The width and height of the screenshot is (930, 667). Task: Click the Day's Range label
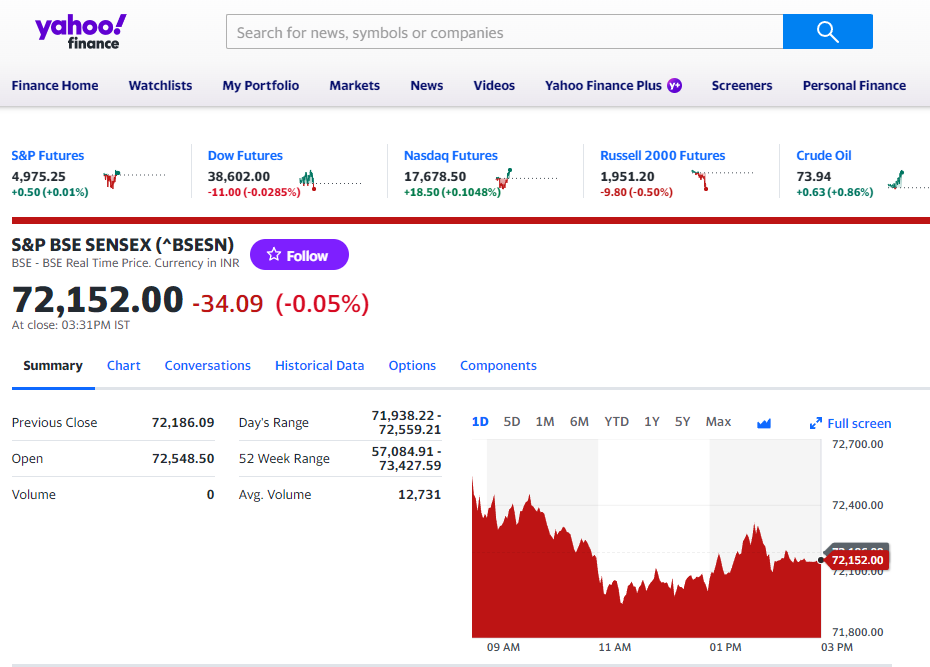(273, 423)
